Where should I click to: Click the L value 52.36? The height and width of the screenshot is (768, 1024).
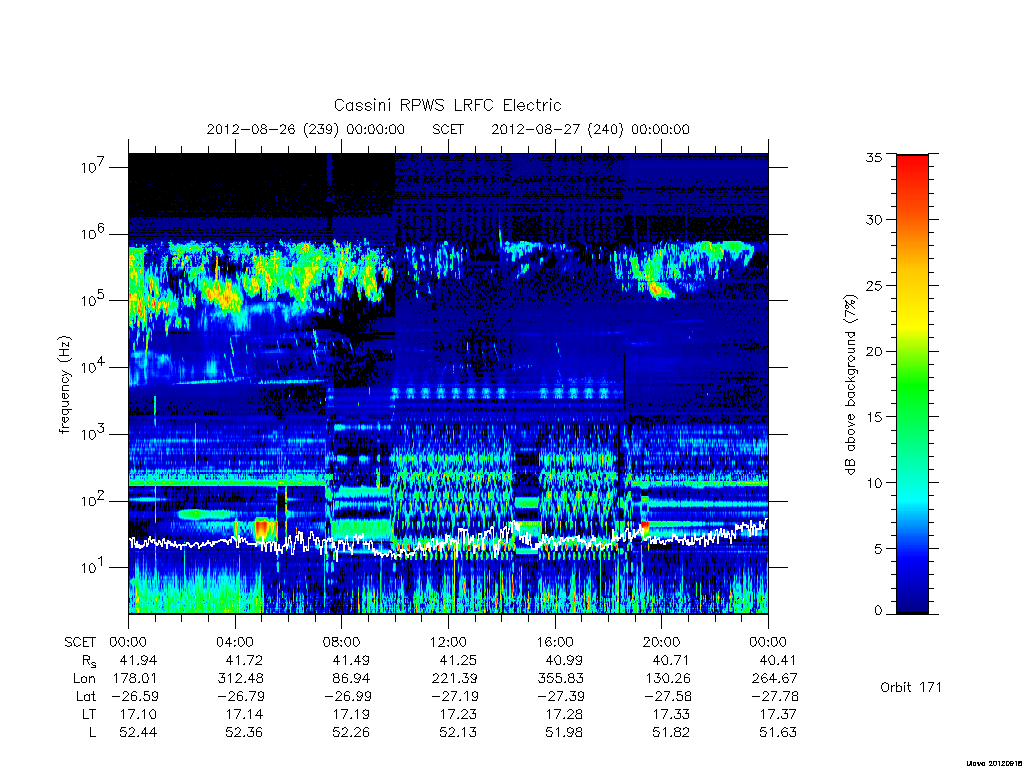point(244,733)
